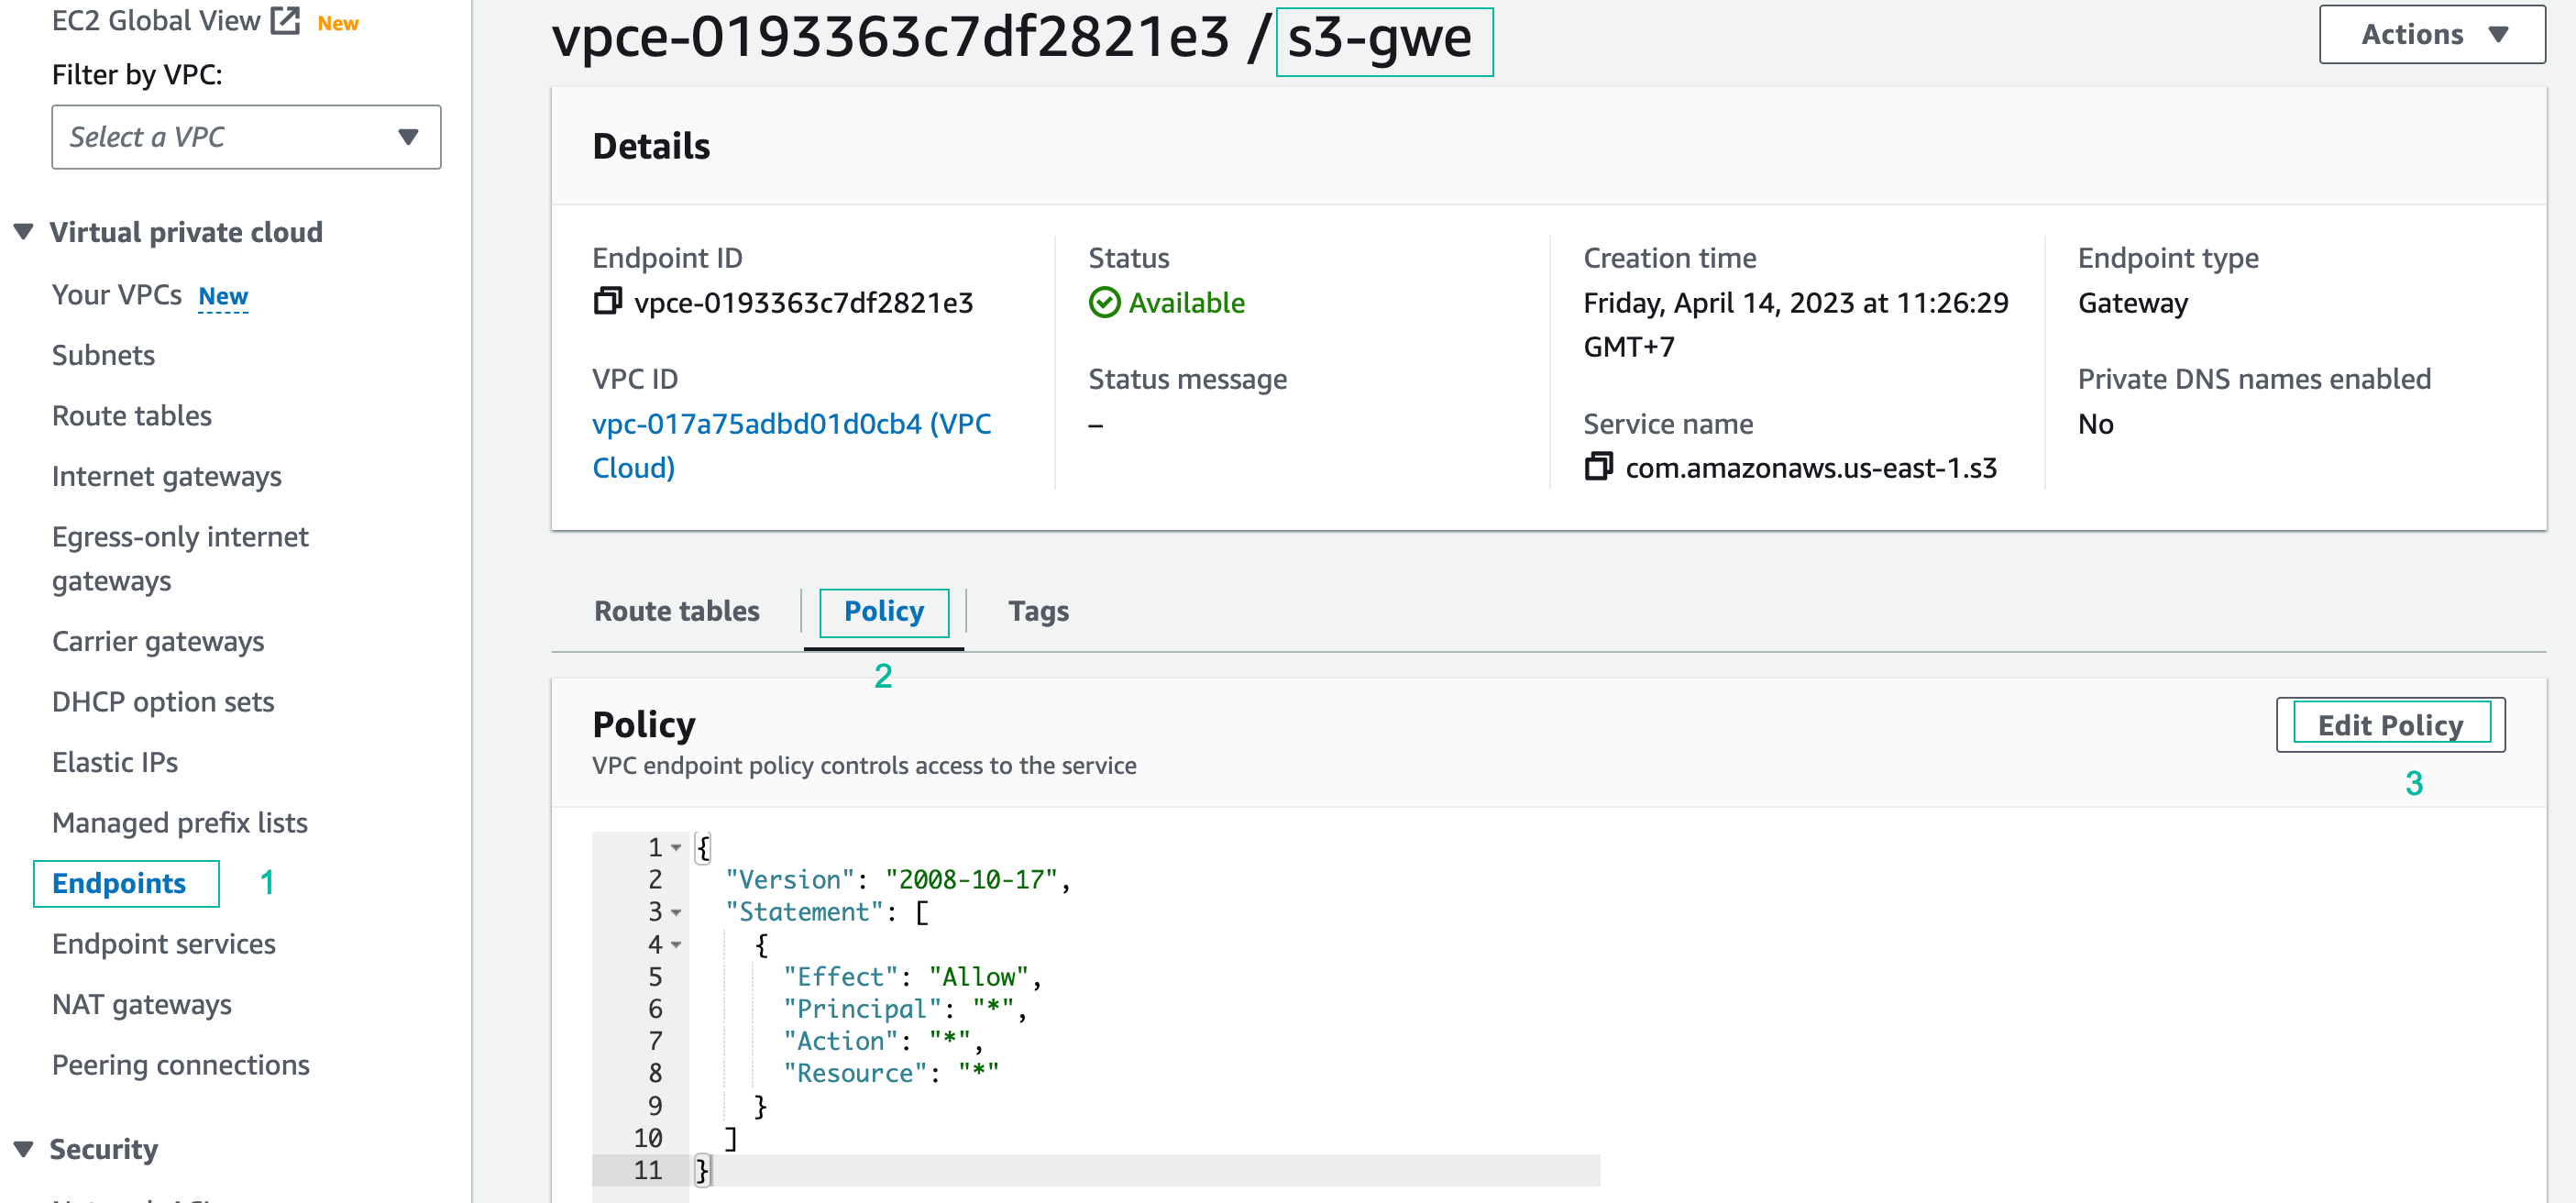2576x1203 pixels.
Task: Collapse the Statement array fold arrow
Action: click(x=677, y=912)
